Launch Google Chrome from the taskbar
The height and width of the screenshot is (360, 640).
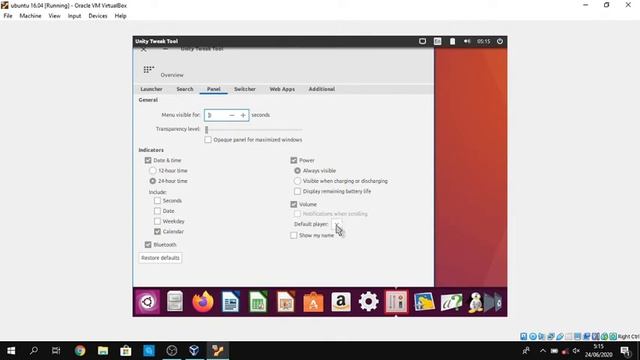[80, 351]
